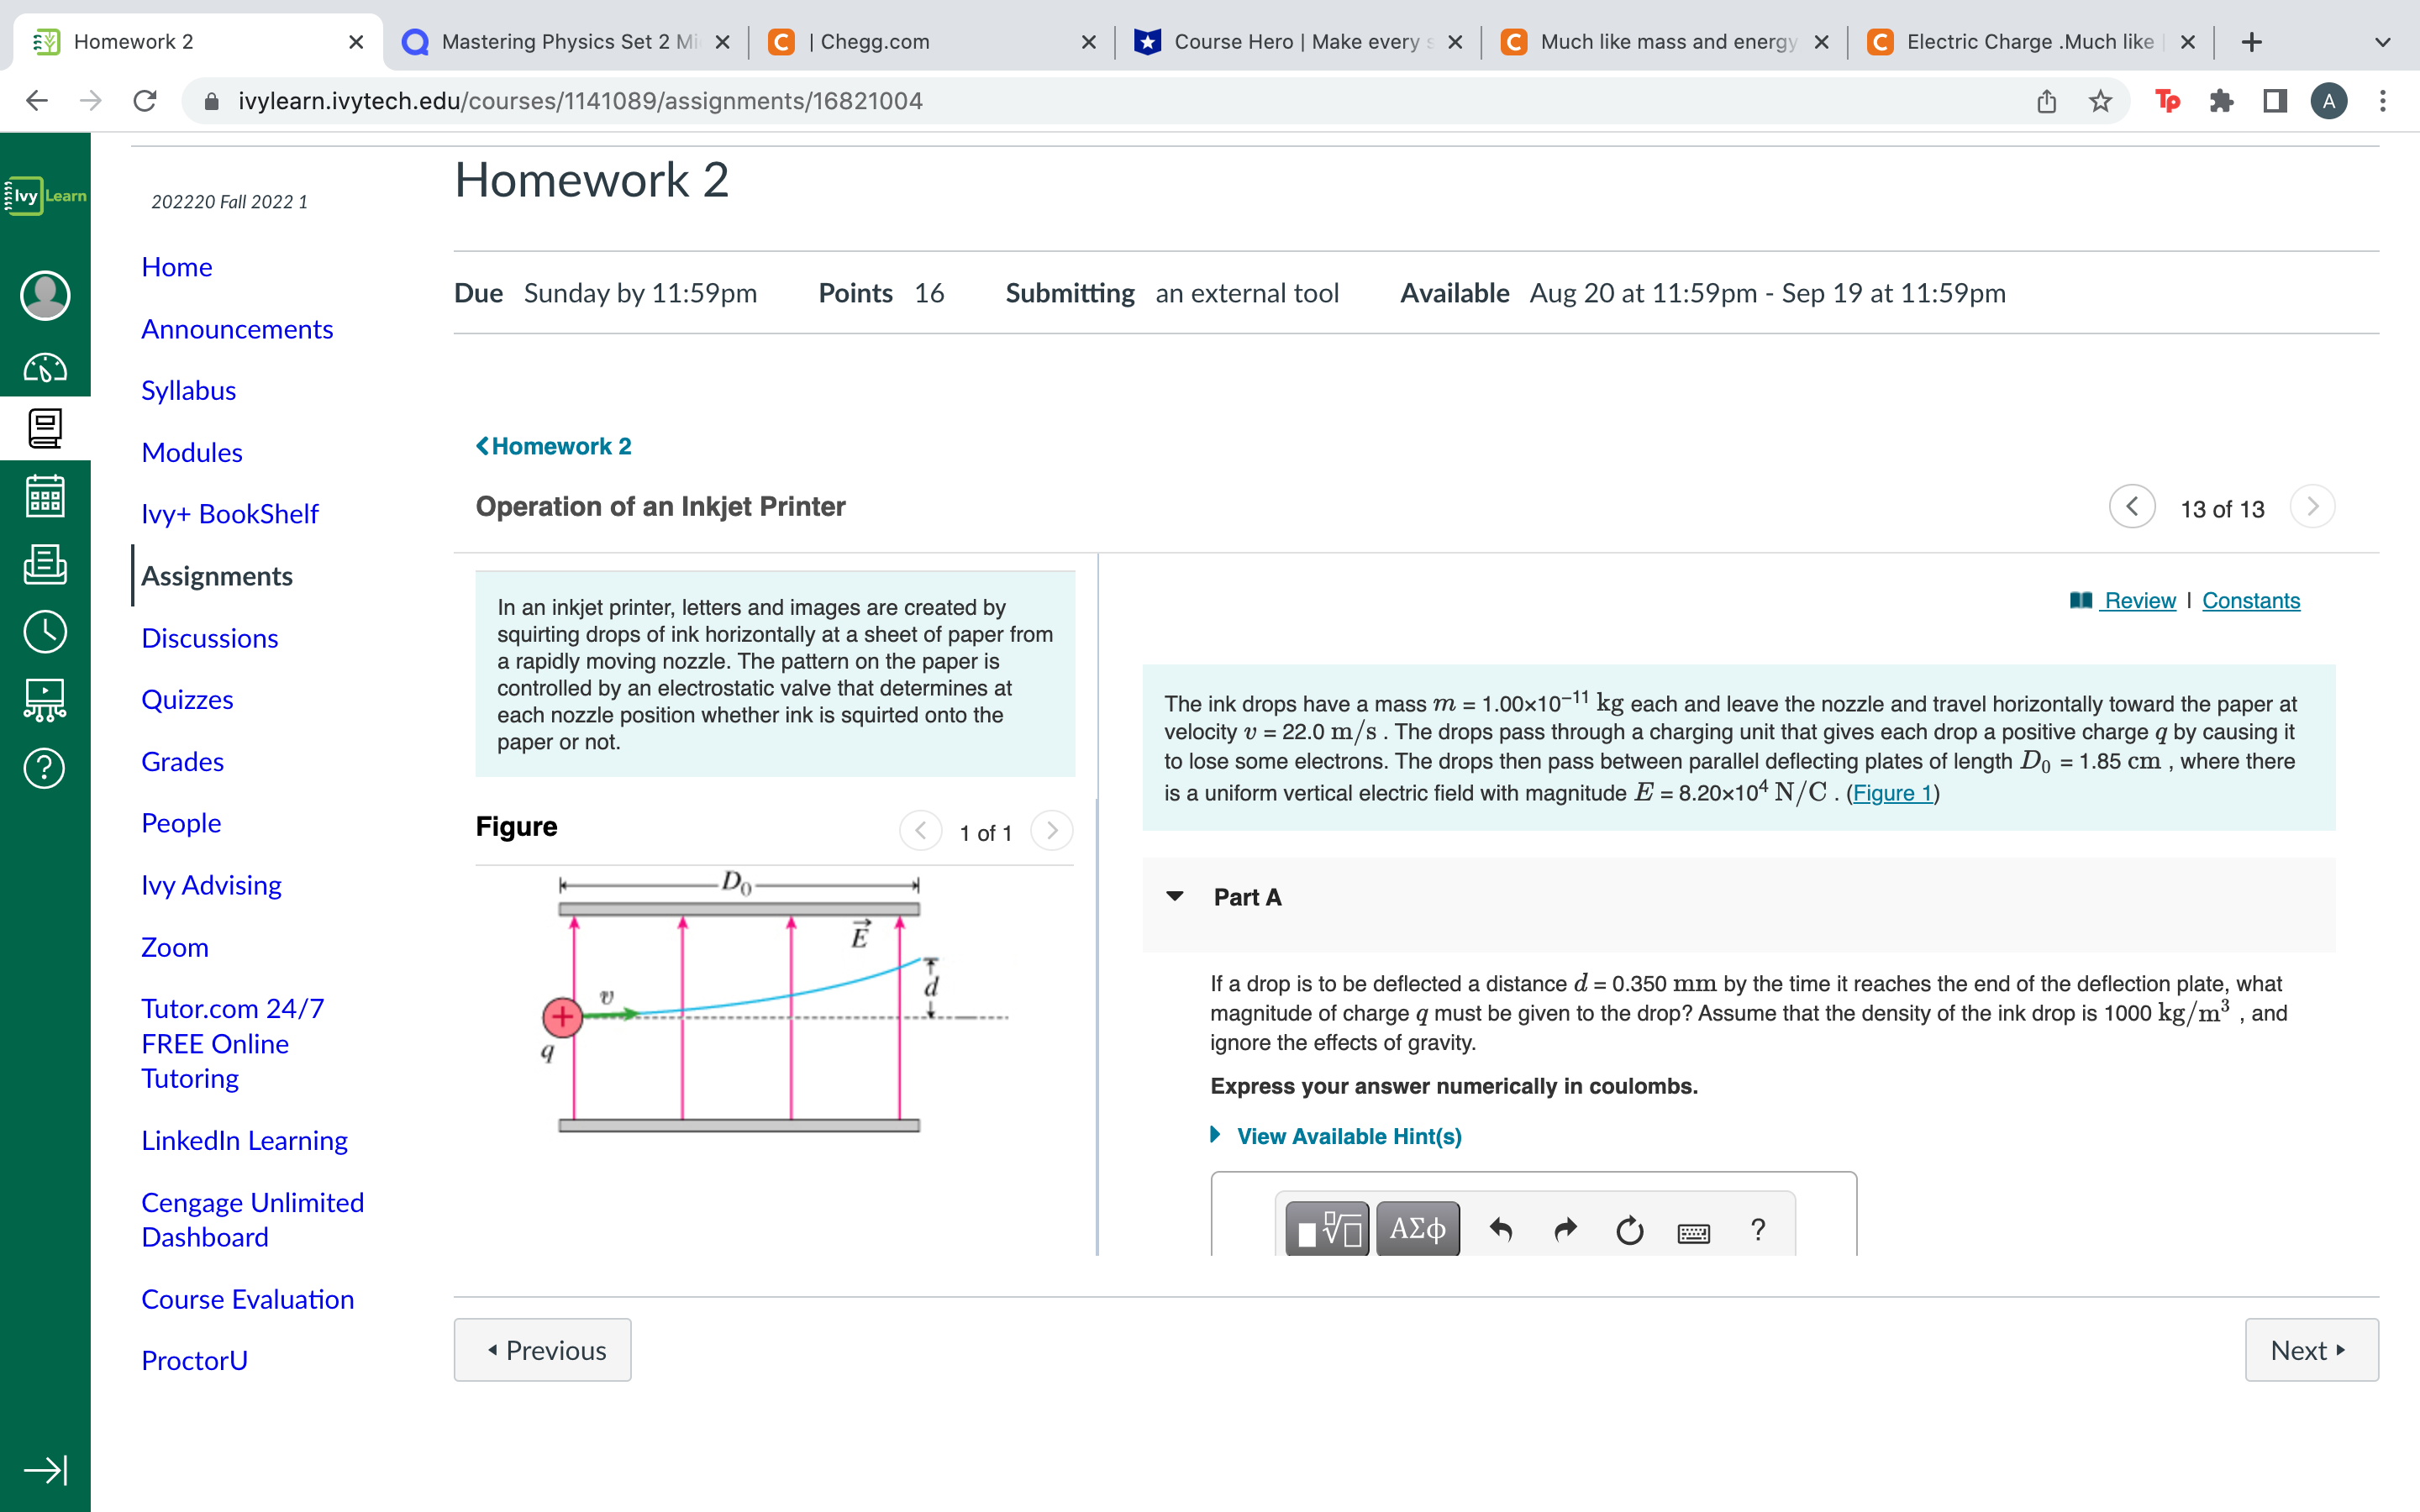Click the undo icon in the equation toolbar
Screen dimensions: 2420x1512
click(1501, 1230)
